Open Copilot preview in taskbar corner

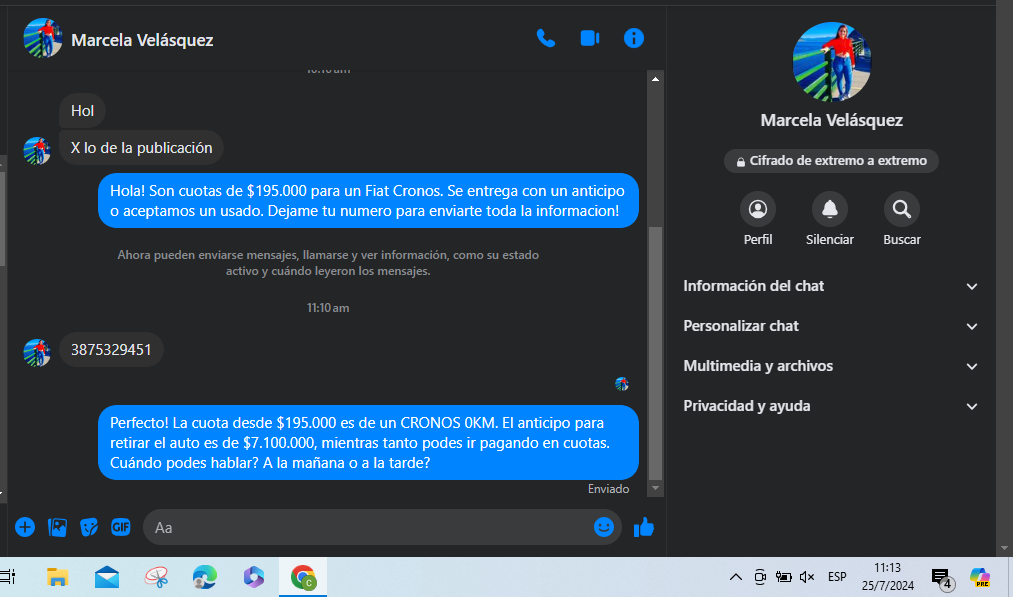point(980,577)
